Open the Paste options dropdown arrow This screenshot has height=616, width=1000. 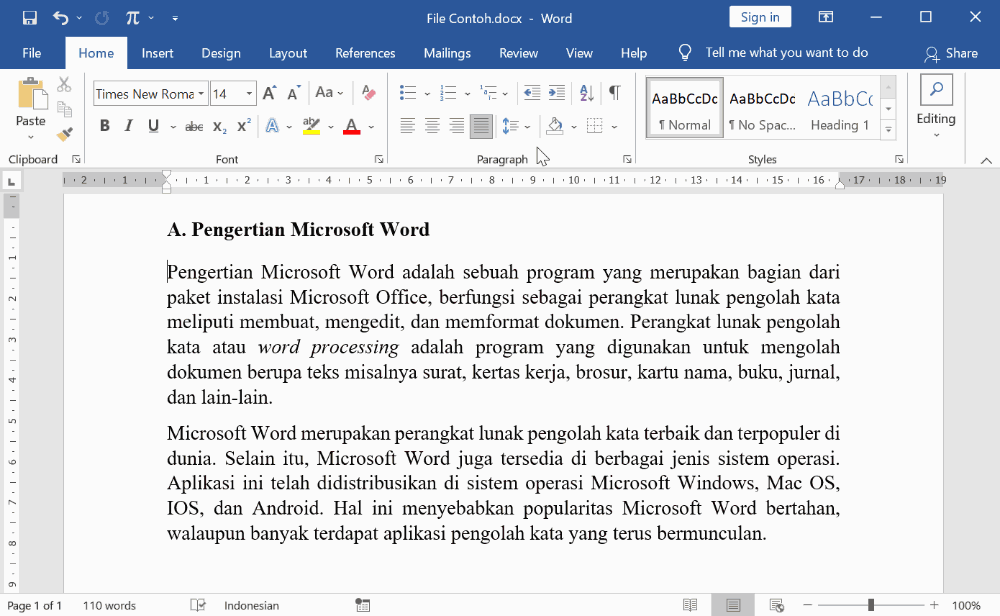point(31,136)
